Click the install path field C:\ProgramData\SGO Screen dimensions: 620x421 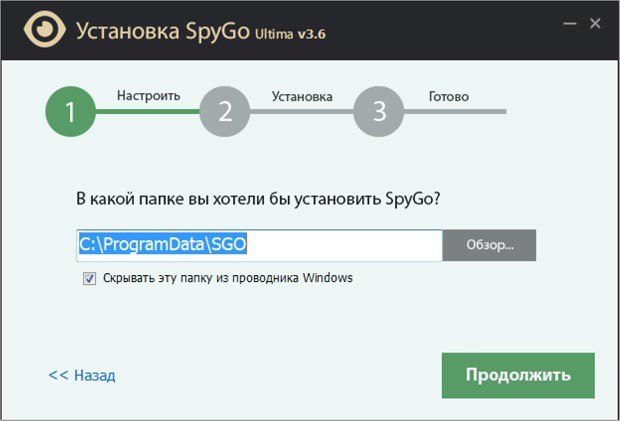tap(259, 245)
